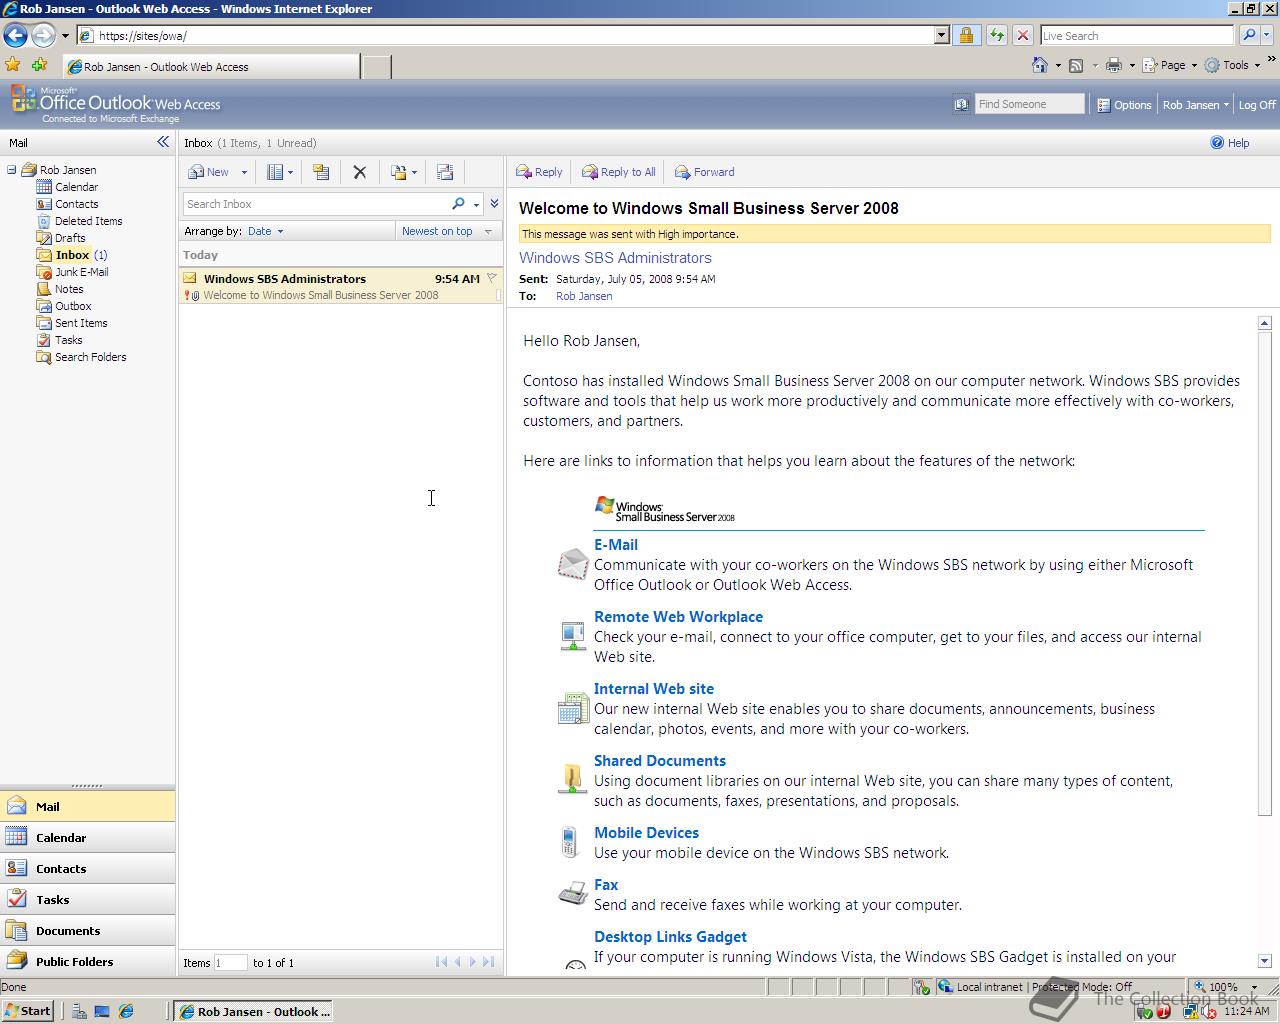Open the Fax link
1280x1024 pixels.
606,885
